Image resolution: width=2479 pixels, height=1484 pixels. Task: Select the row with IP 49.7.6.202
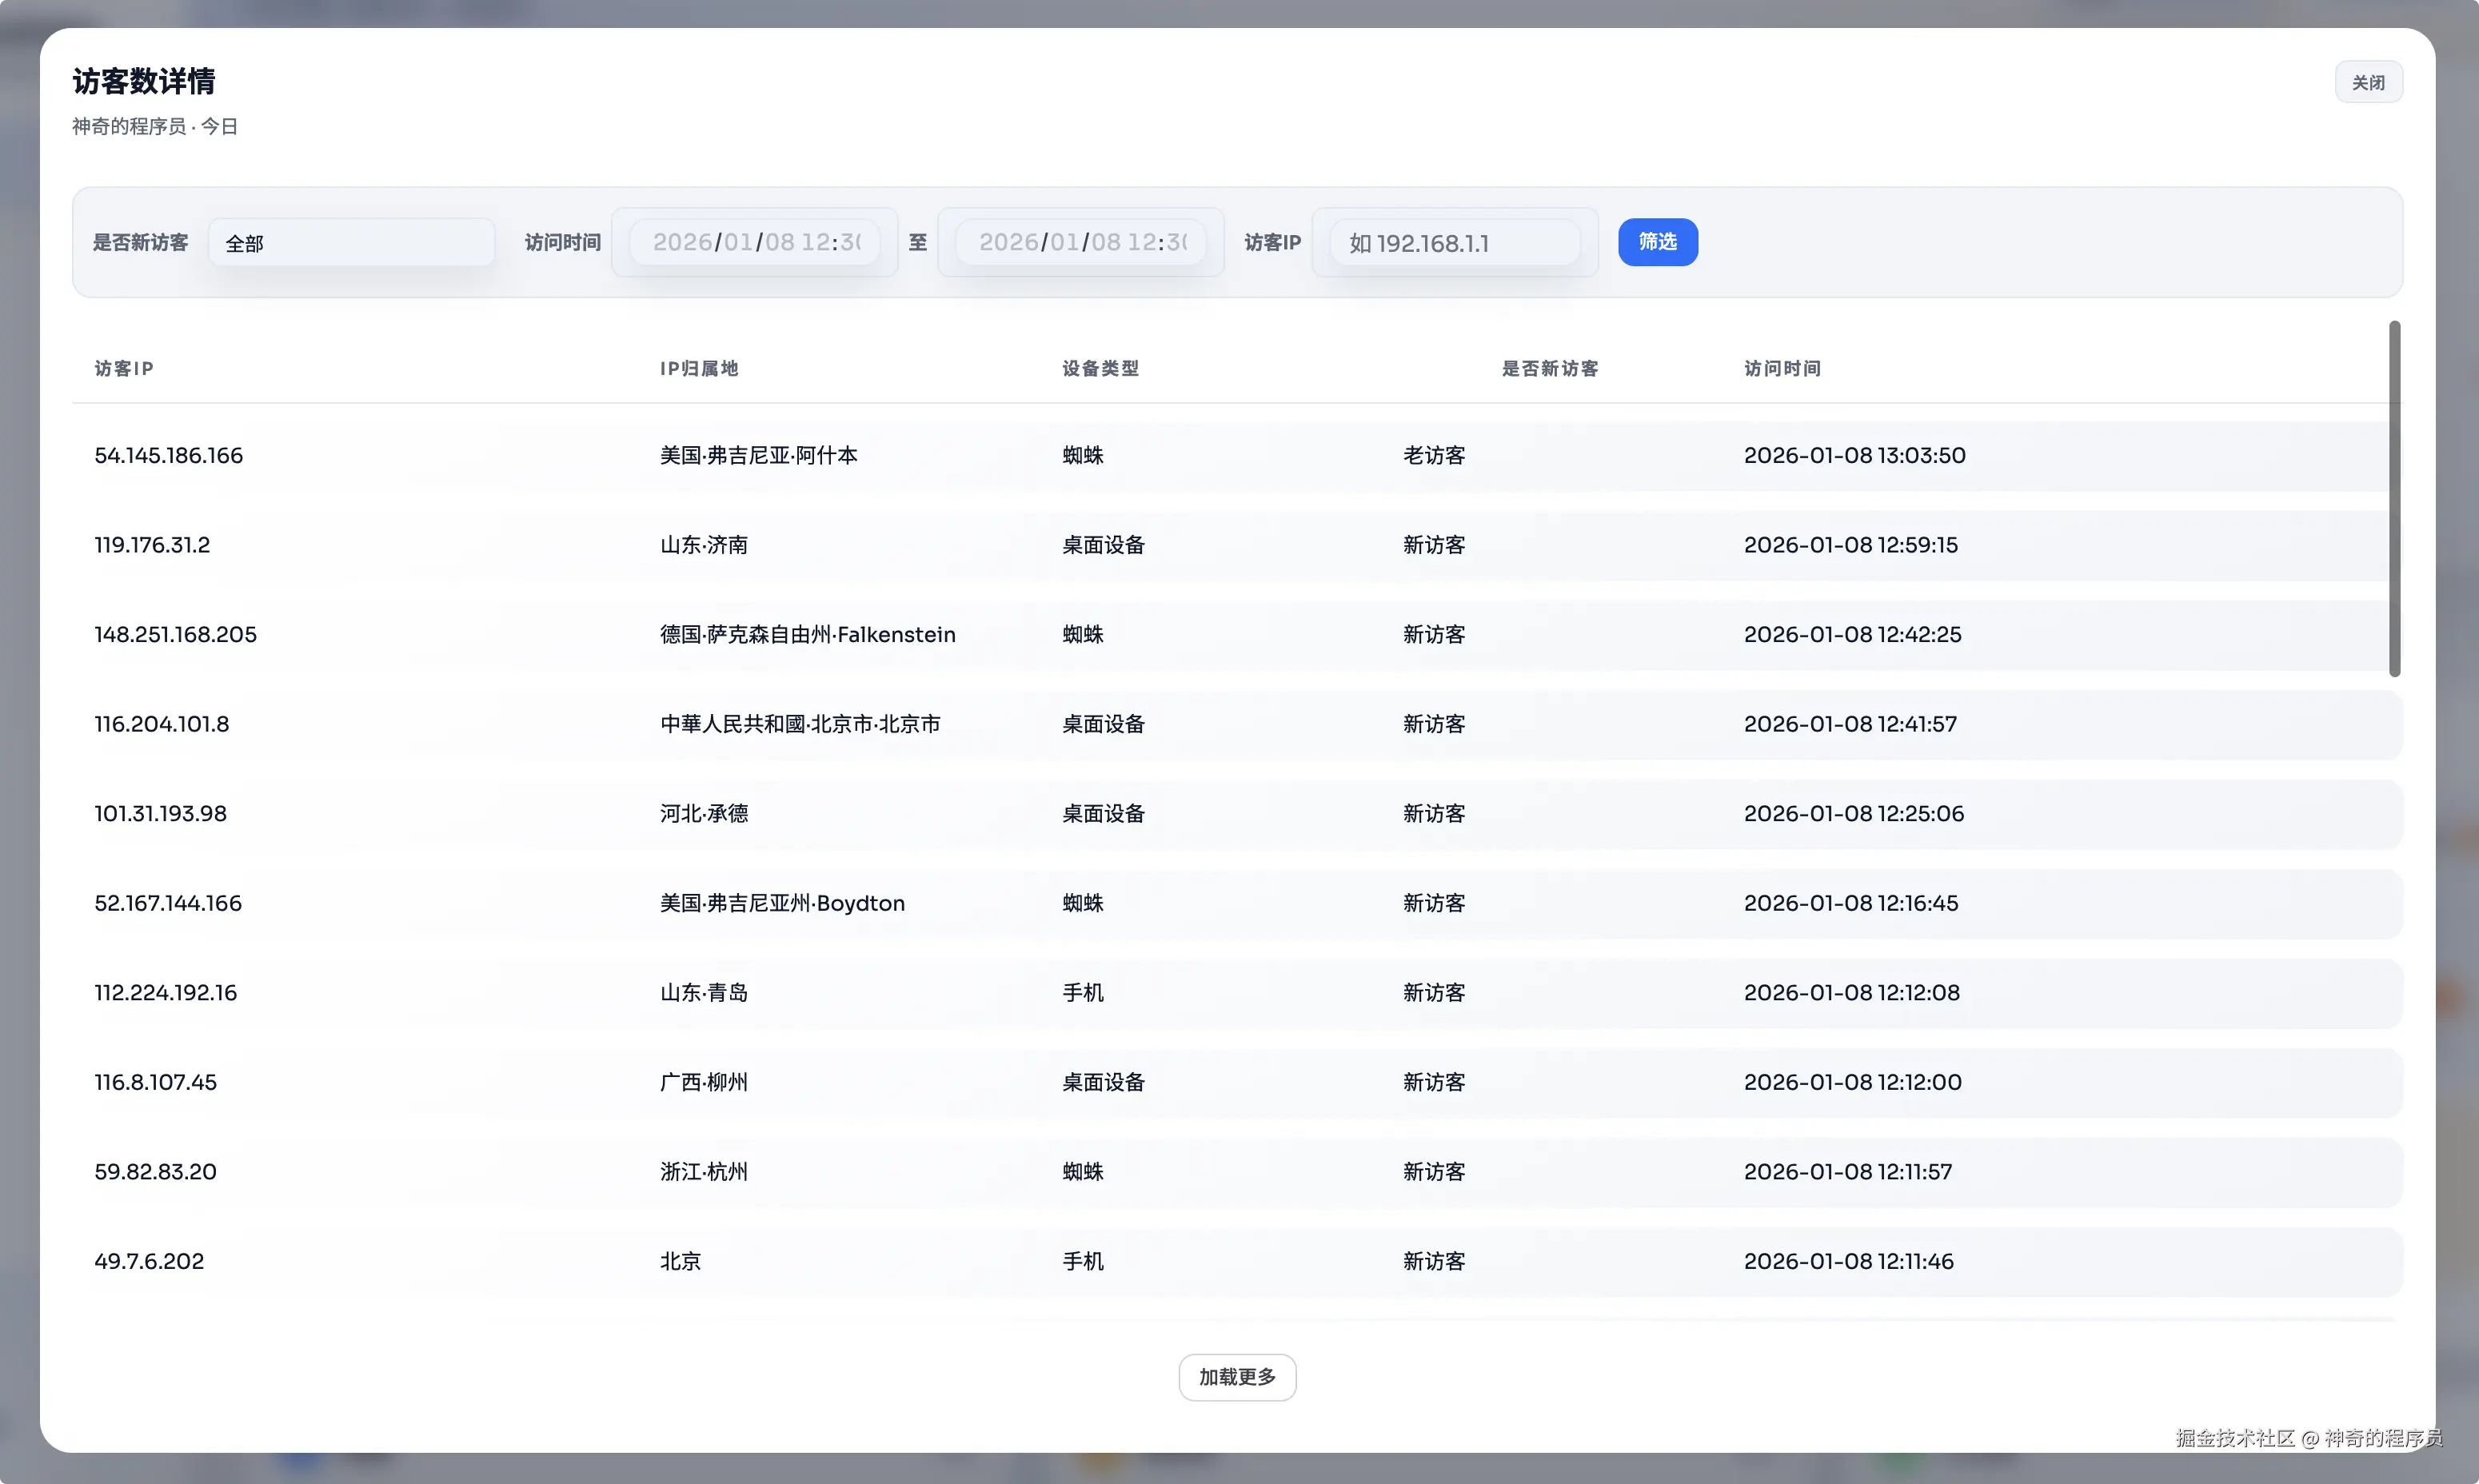tap(149, 1261)
